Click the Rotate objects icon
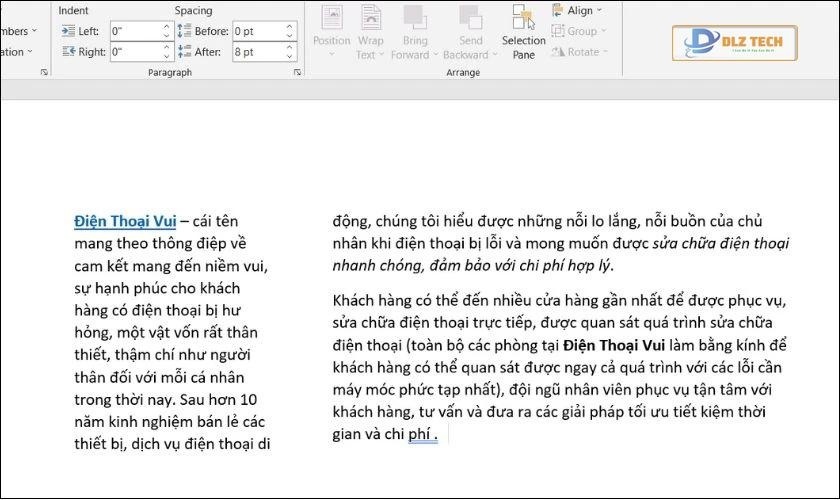840x500 pixels. 557,51
